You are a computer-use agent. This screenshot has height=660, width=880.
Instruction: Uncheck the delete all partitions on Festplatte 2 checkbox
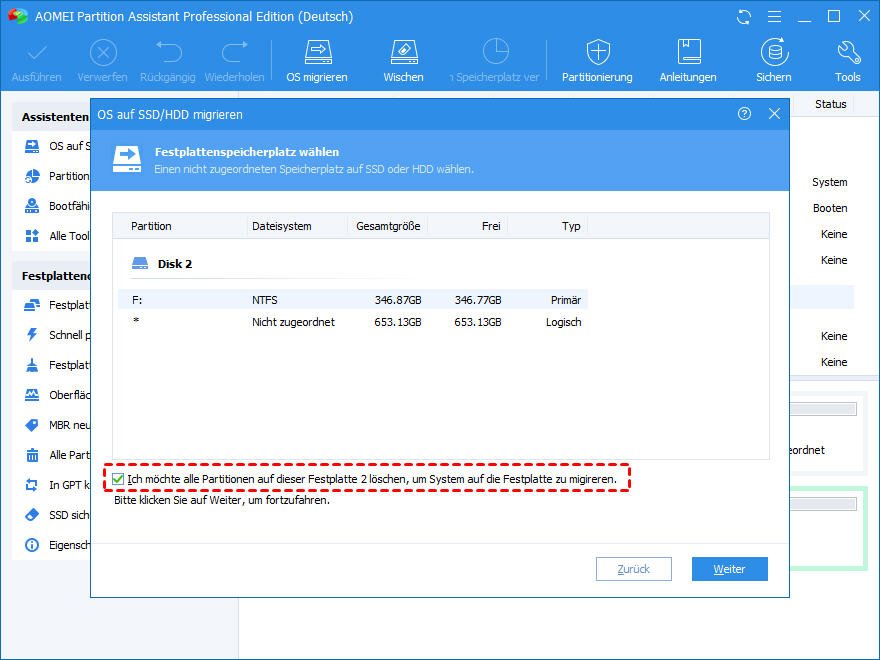pyautogui.click(x=118, y=479)
